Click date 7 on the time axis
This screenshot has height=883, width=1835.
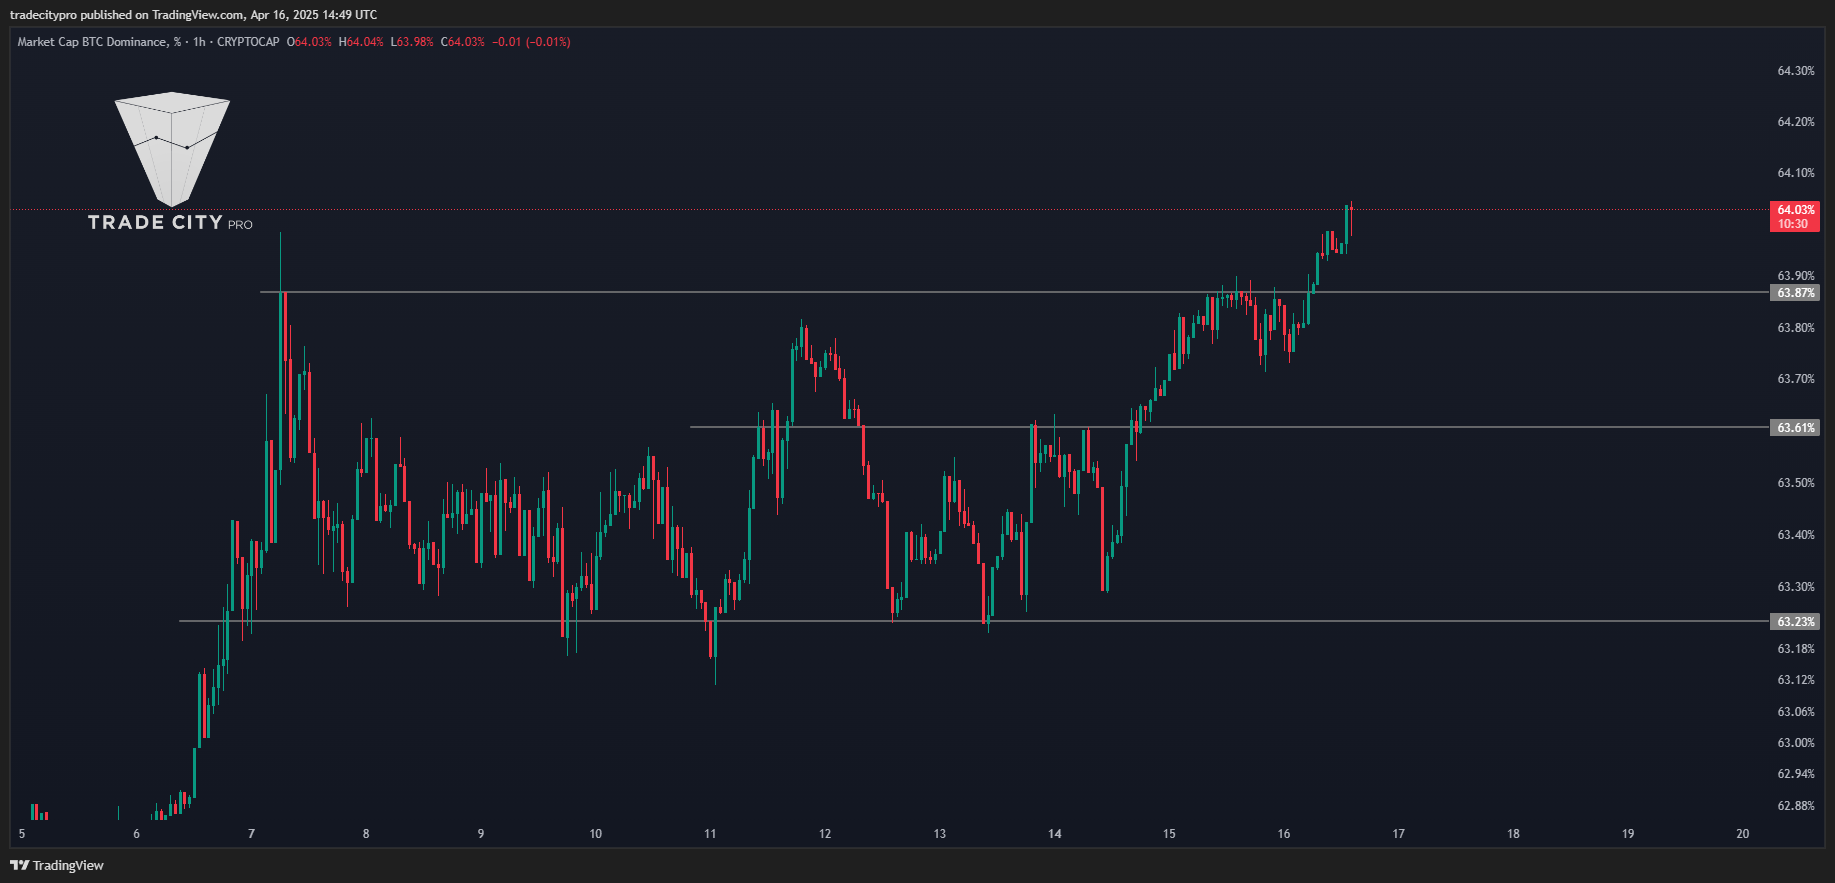(251, 834)
